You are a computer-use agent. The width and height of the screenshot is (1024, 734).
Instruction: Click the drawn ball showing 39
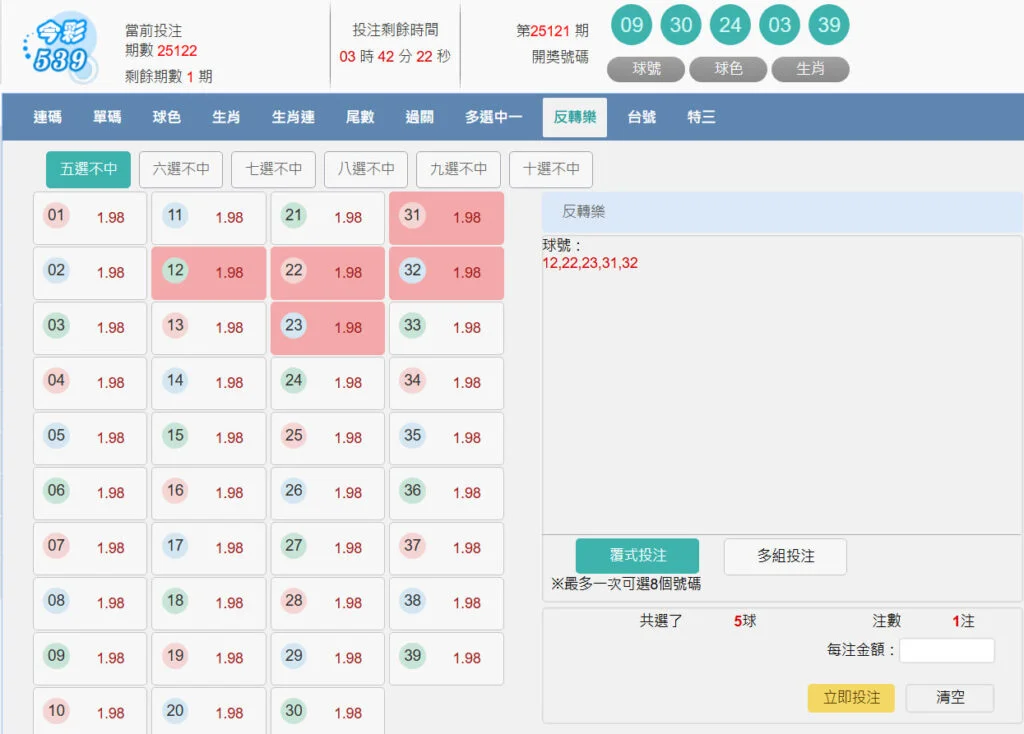828,25
